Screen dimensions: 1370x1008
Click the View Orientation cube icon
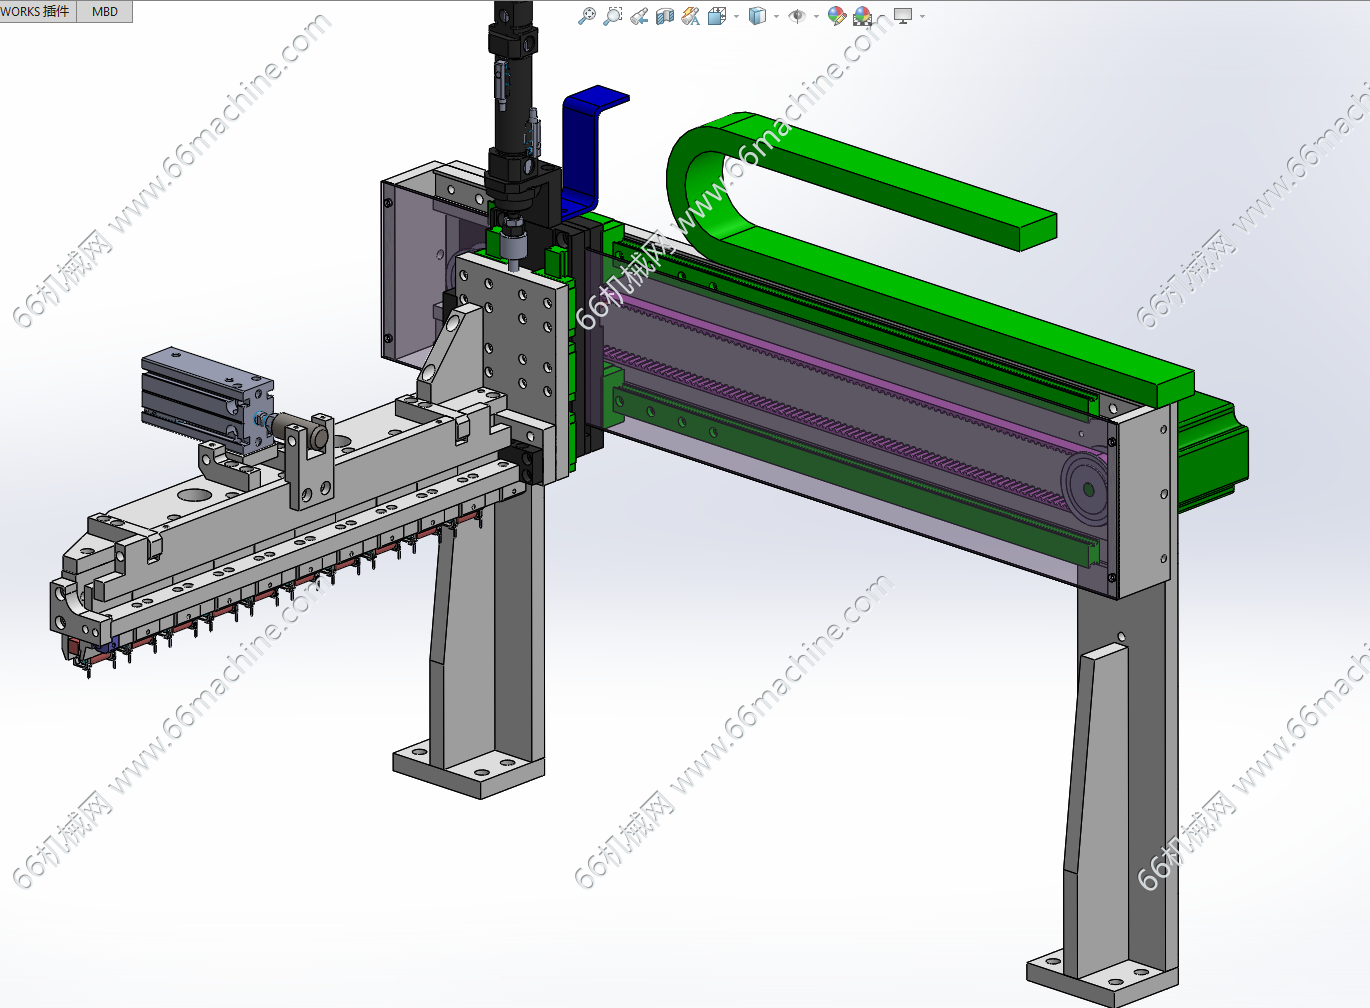pos(717,16)
